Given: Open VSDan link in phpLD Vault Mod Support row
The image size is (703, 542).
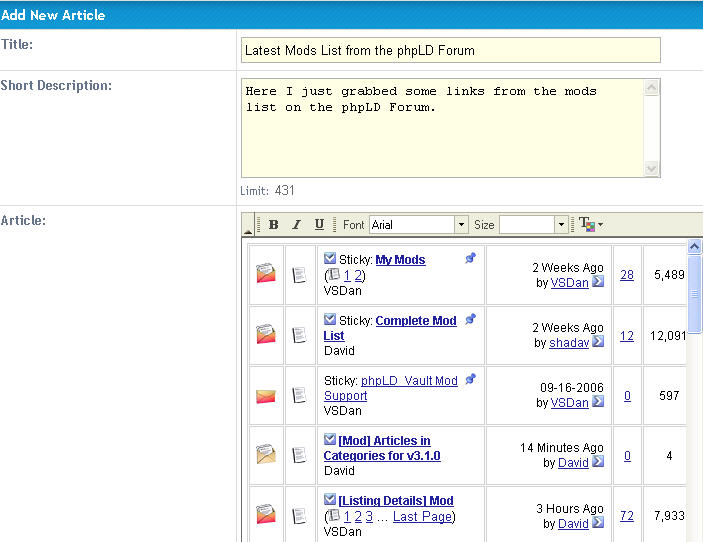Looking at the screenshot, I should click(569, 403).
